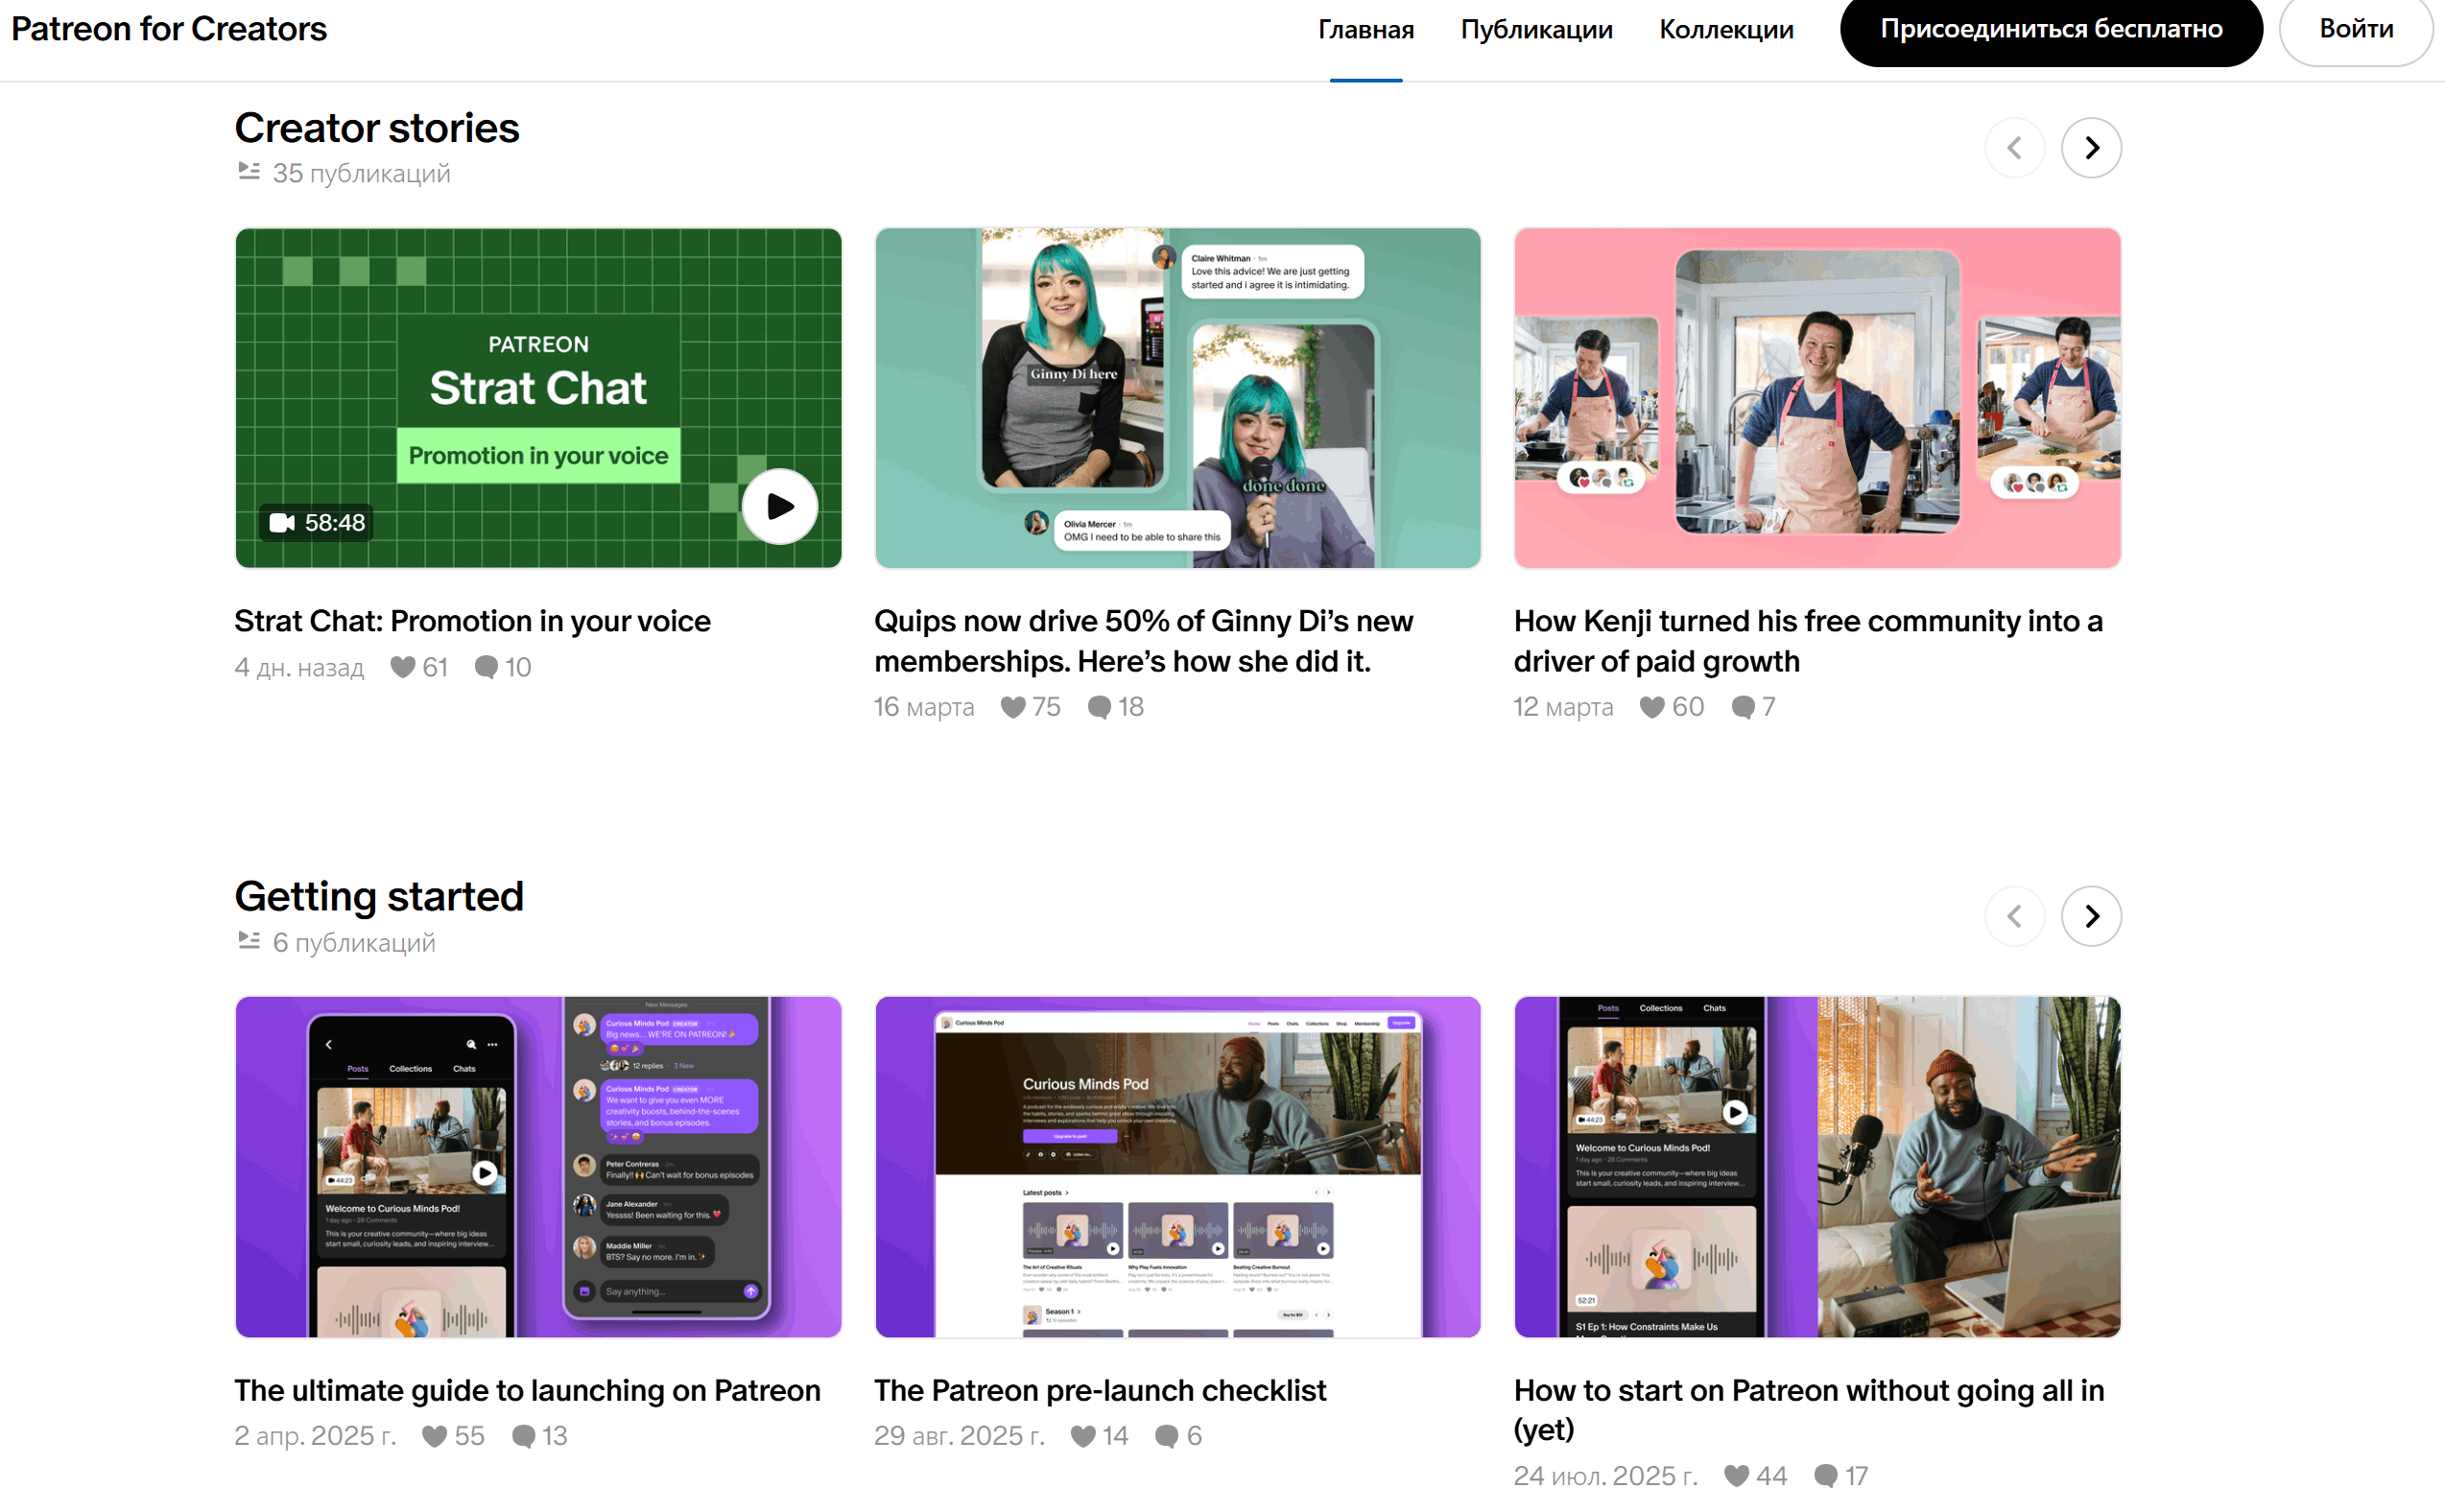Screen dimensions: 2445x1512
Task: Click heart icon on ultimate guide post
Action: click(434, 1436)
